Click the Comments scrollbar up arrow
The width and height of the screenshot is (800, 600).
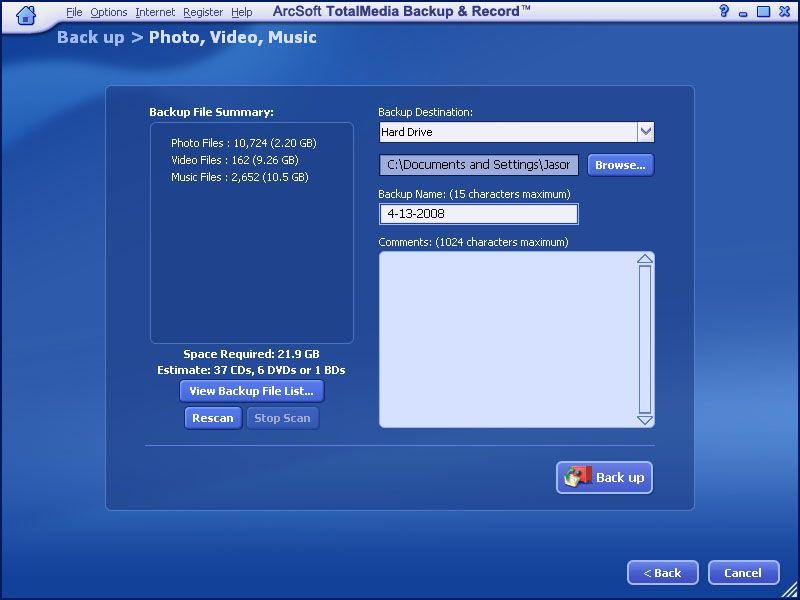coord(645,259)
